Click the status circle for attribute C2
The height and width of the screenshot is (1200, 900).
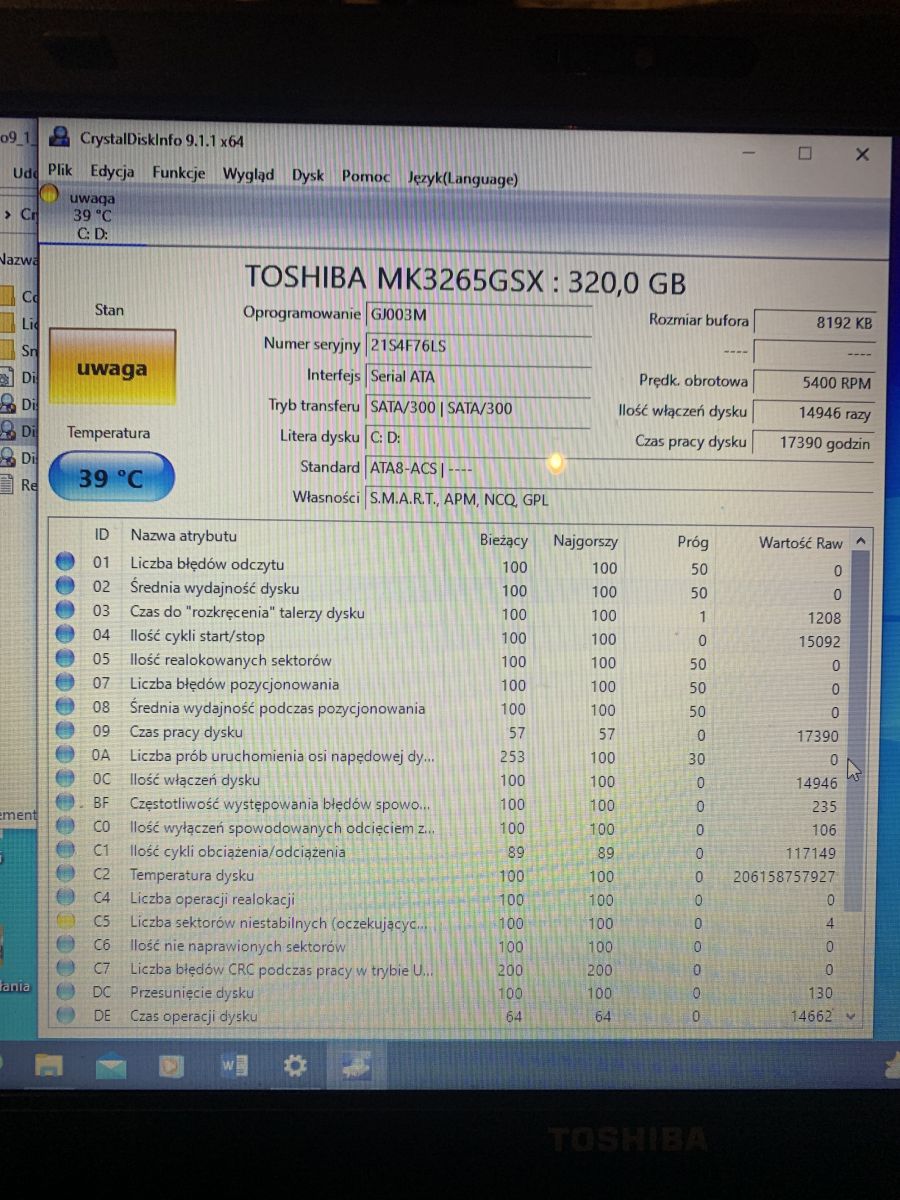point(65,875)
